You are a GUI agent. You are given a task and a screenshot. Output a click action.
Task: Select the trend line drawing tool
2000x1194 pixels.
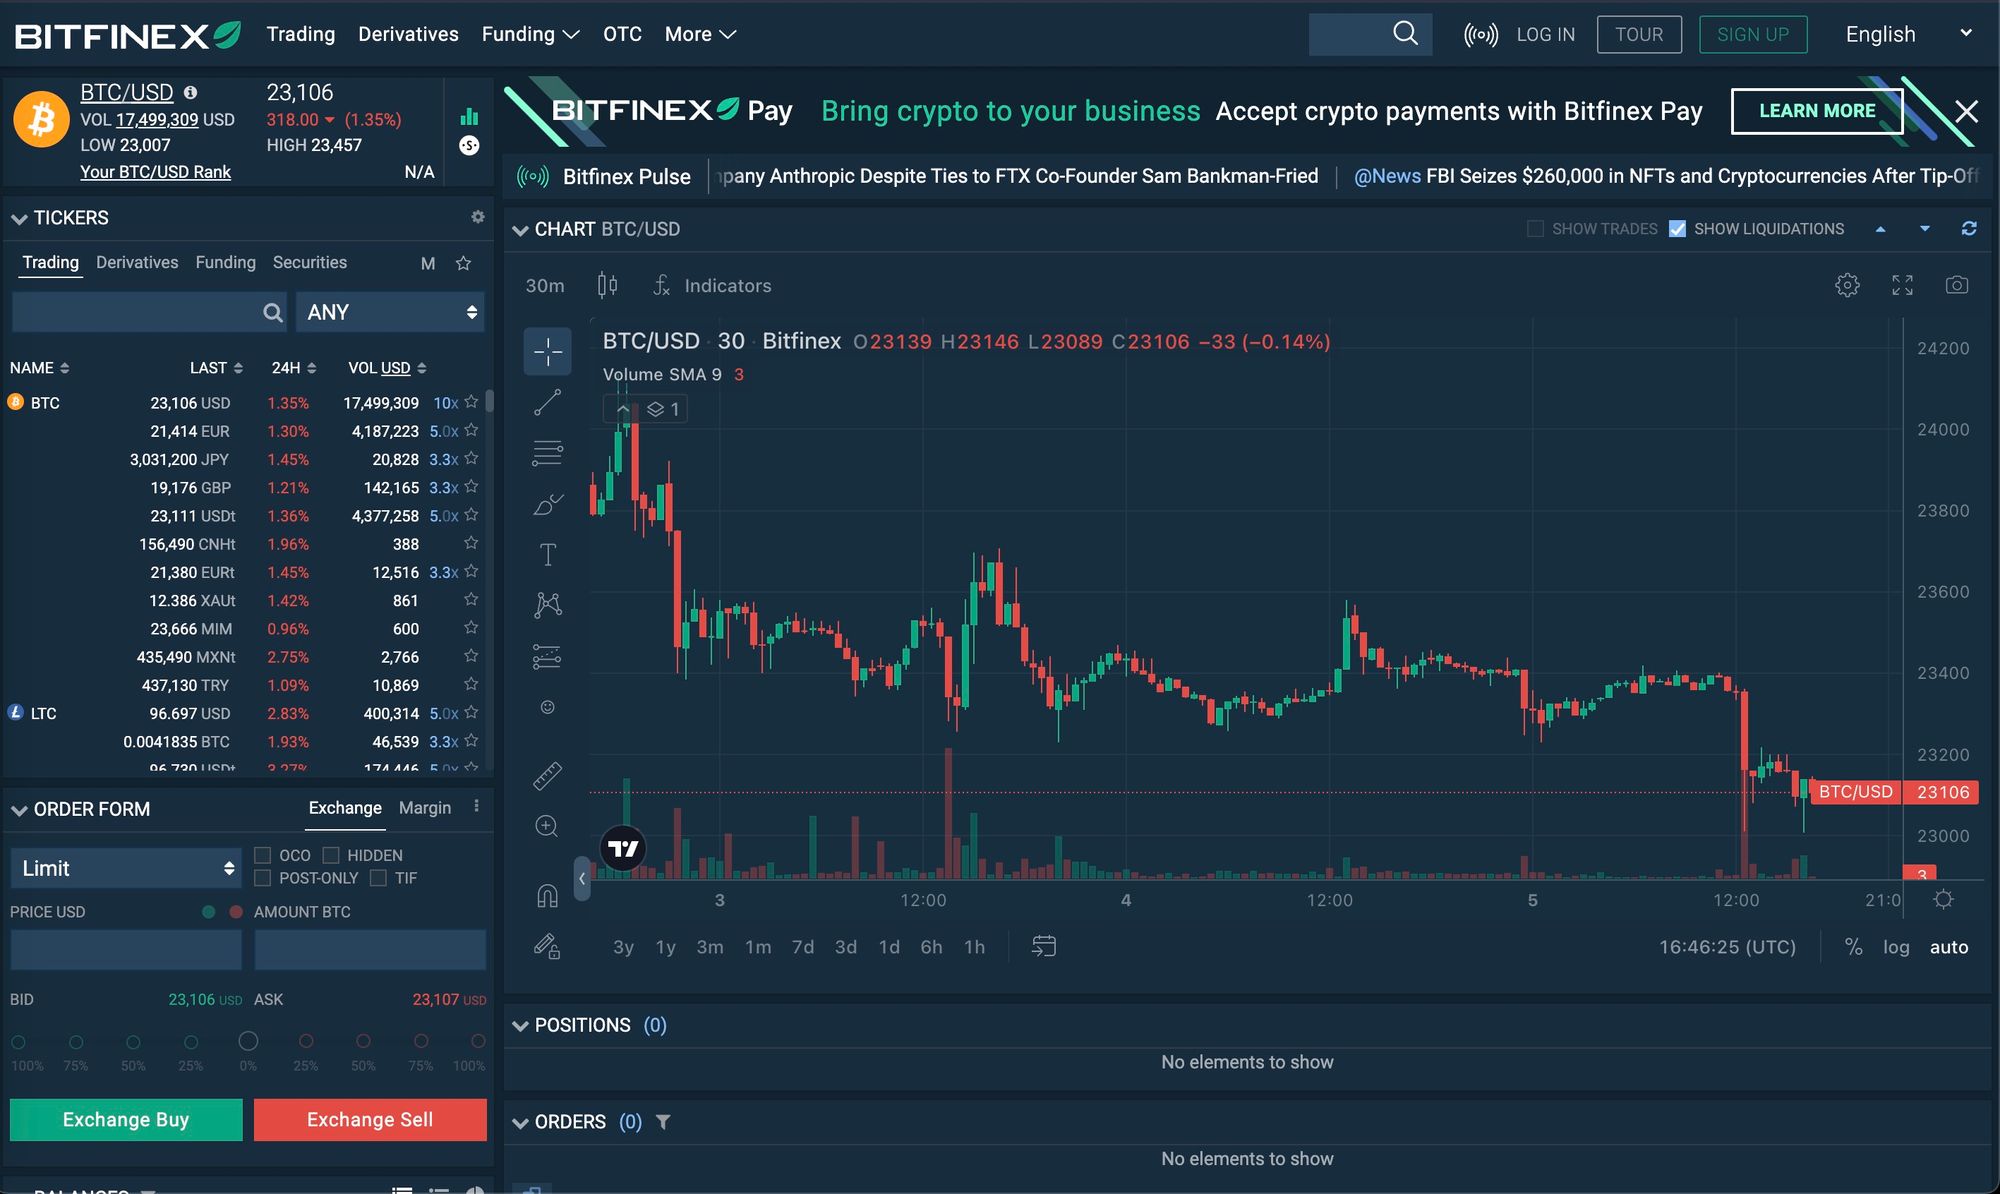(x=547, y=403)
